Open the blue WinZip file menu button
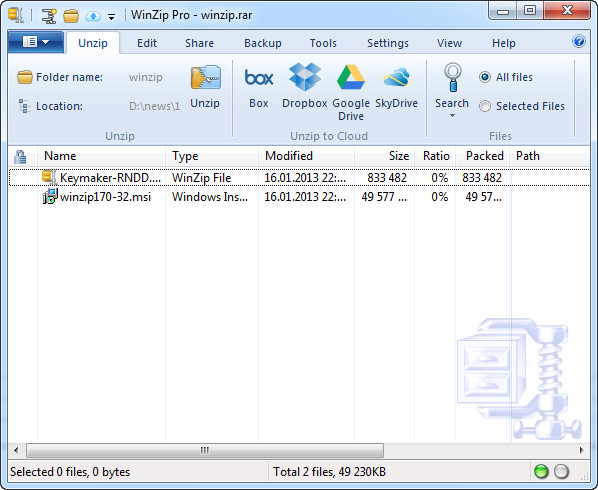 click(35, 42)
